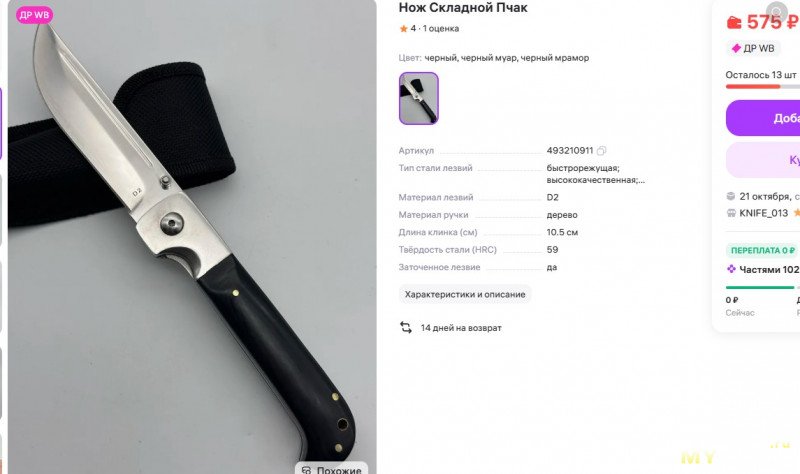Open Характеристики и описание section
The height and width of the screenshot is (474, 800).
pyautogui.click(x=465, y=294)
